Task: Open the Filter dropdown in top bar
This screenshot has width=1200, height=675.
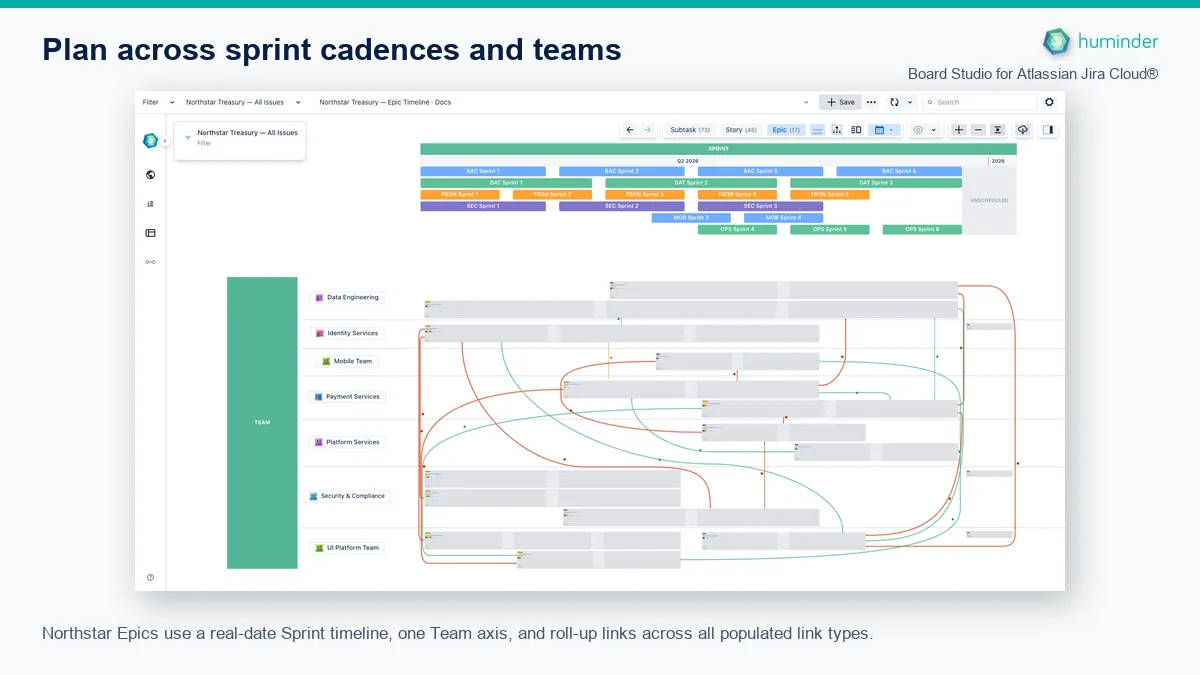Action: coord(158,102)
